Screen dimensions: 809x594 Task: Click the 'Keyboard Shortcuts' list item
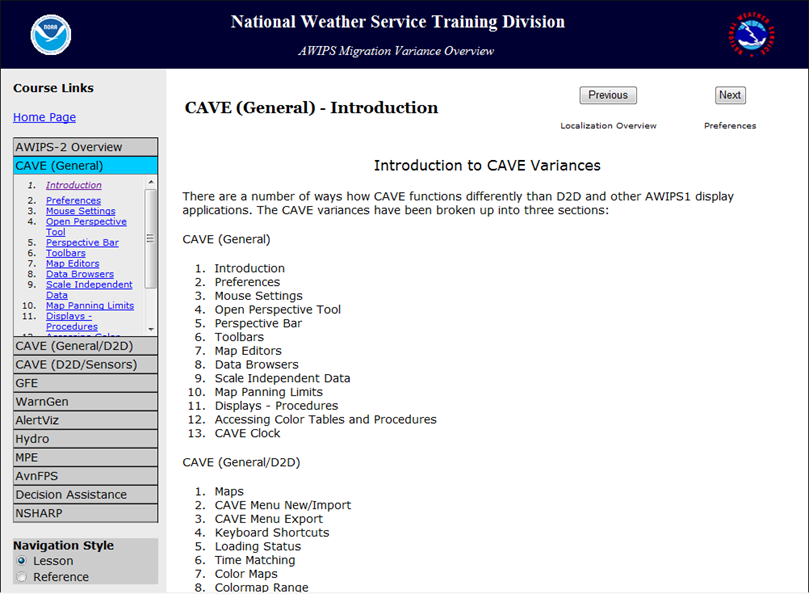[272, 533]
